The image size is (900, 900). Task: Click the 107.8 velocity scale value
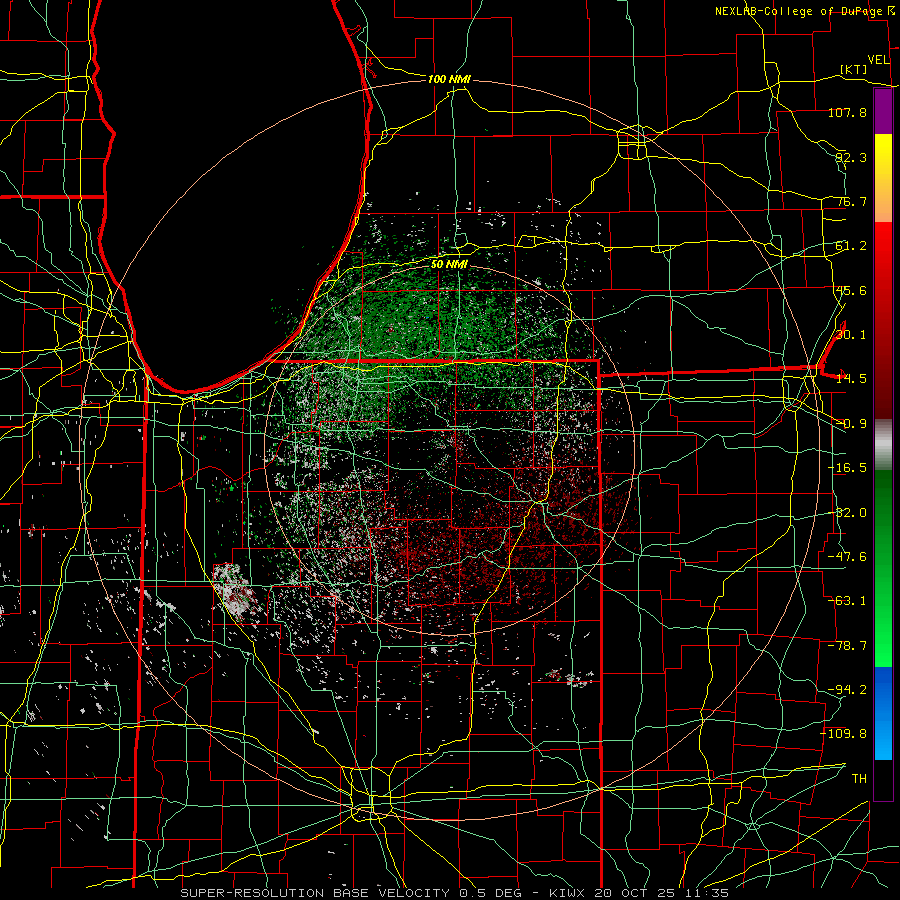pos(847,112)
